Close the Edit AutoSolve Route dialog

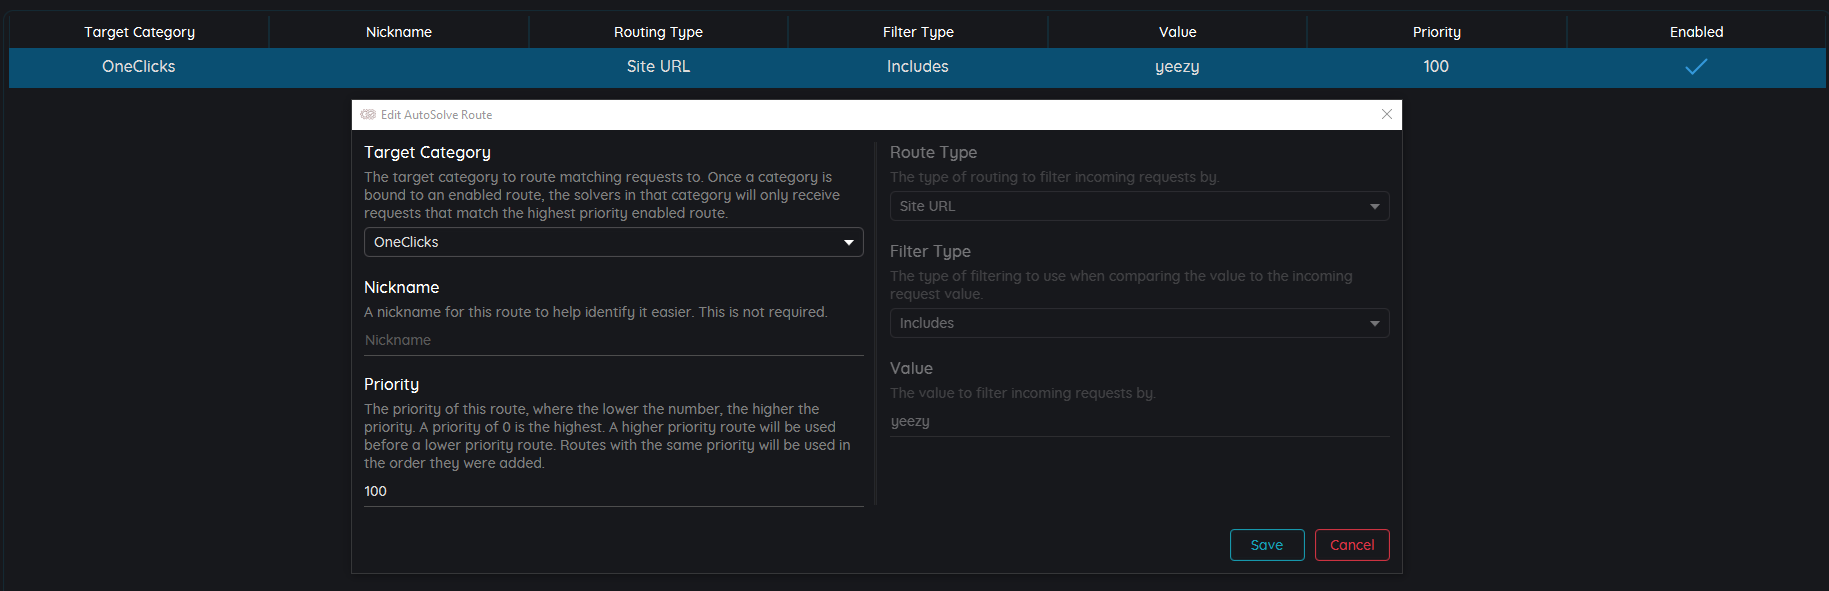click(x=1386, y=114)
